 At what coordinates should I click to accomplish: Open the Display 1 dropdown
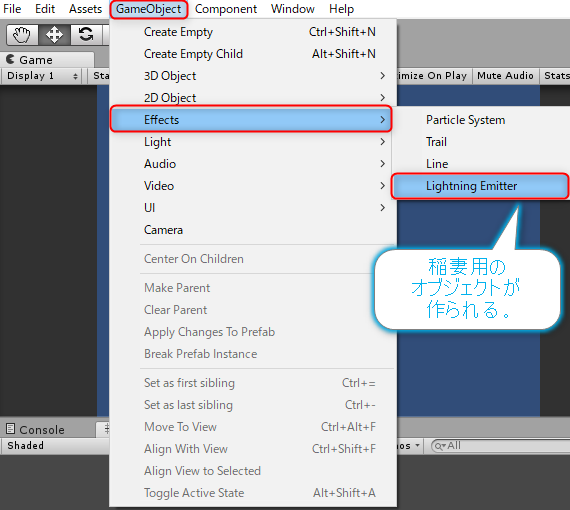(x=42, y=76)
